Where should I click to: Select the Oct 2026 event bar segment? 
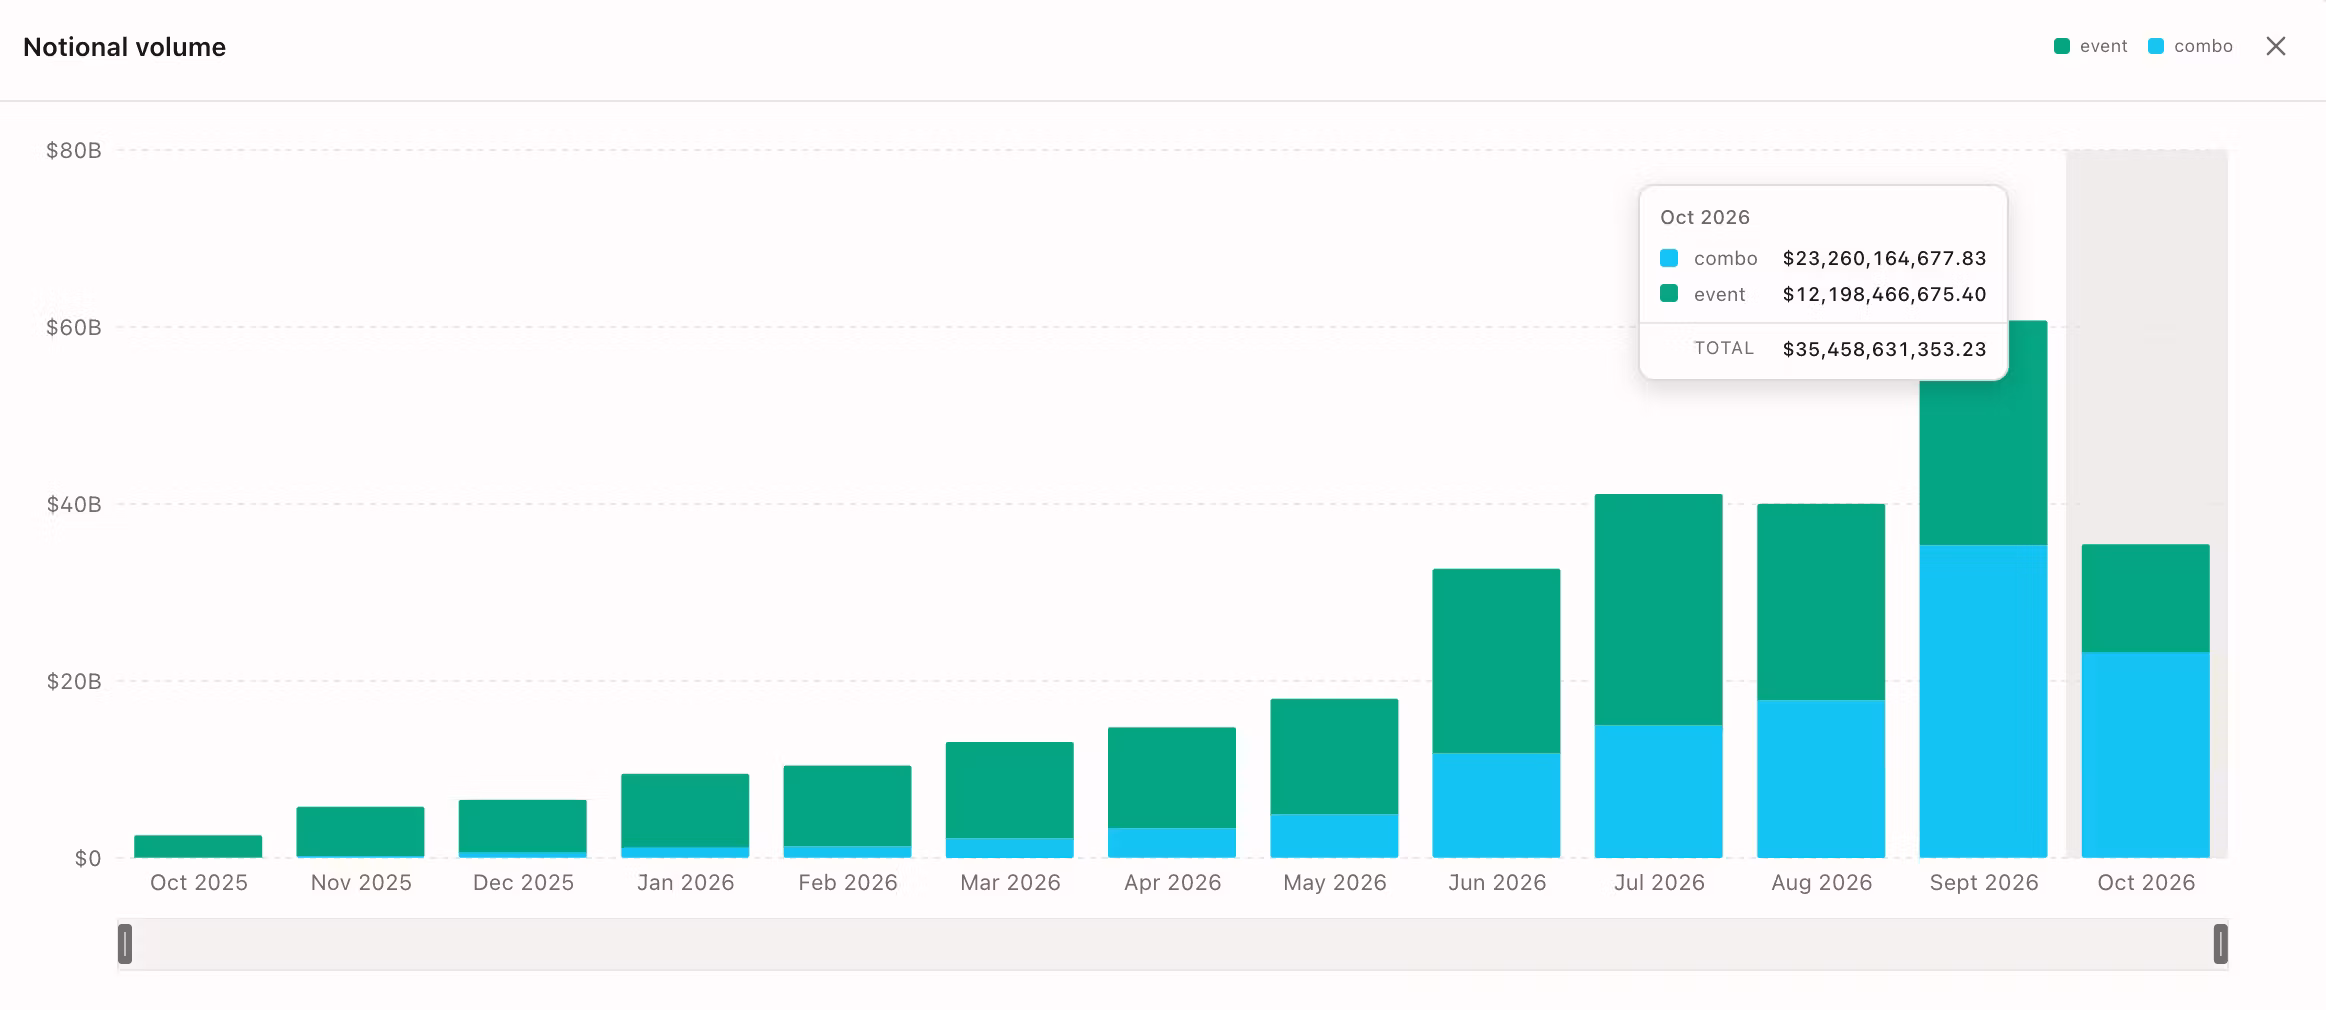coord(2145,598)
